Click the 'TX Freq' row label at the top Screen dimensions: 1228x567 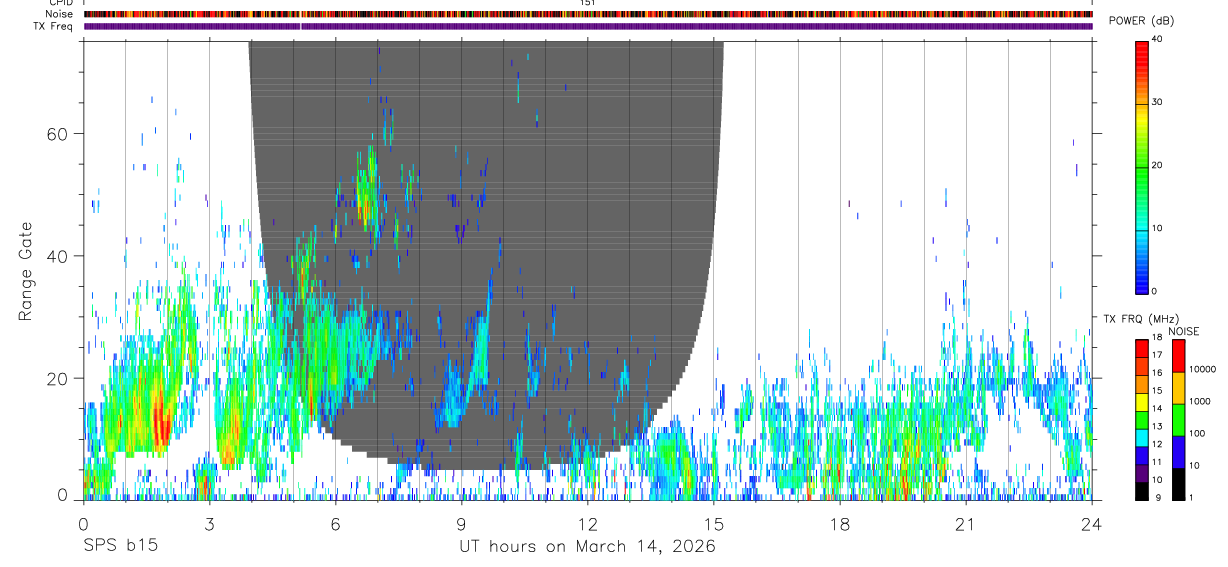coord(53,26)
